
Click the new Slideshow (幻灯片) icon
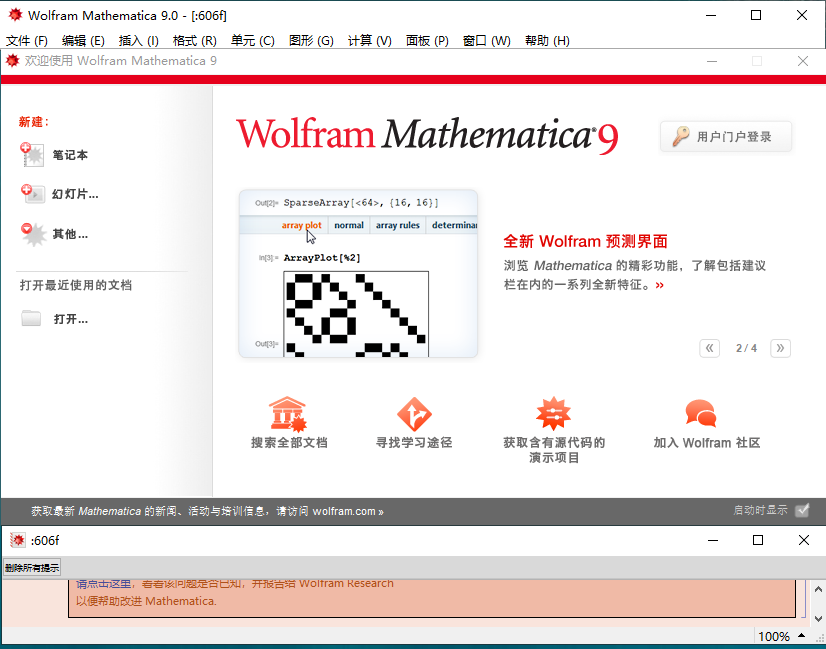pyautogui.click(x=33, y=193)
